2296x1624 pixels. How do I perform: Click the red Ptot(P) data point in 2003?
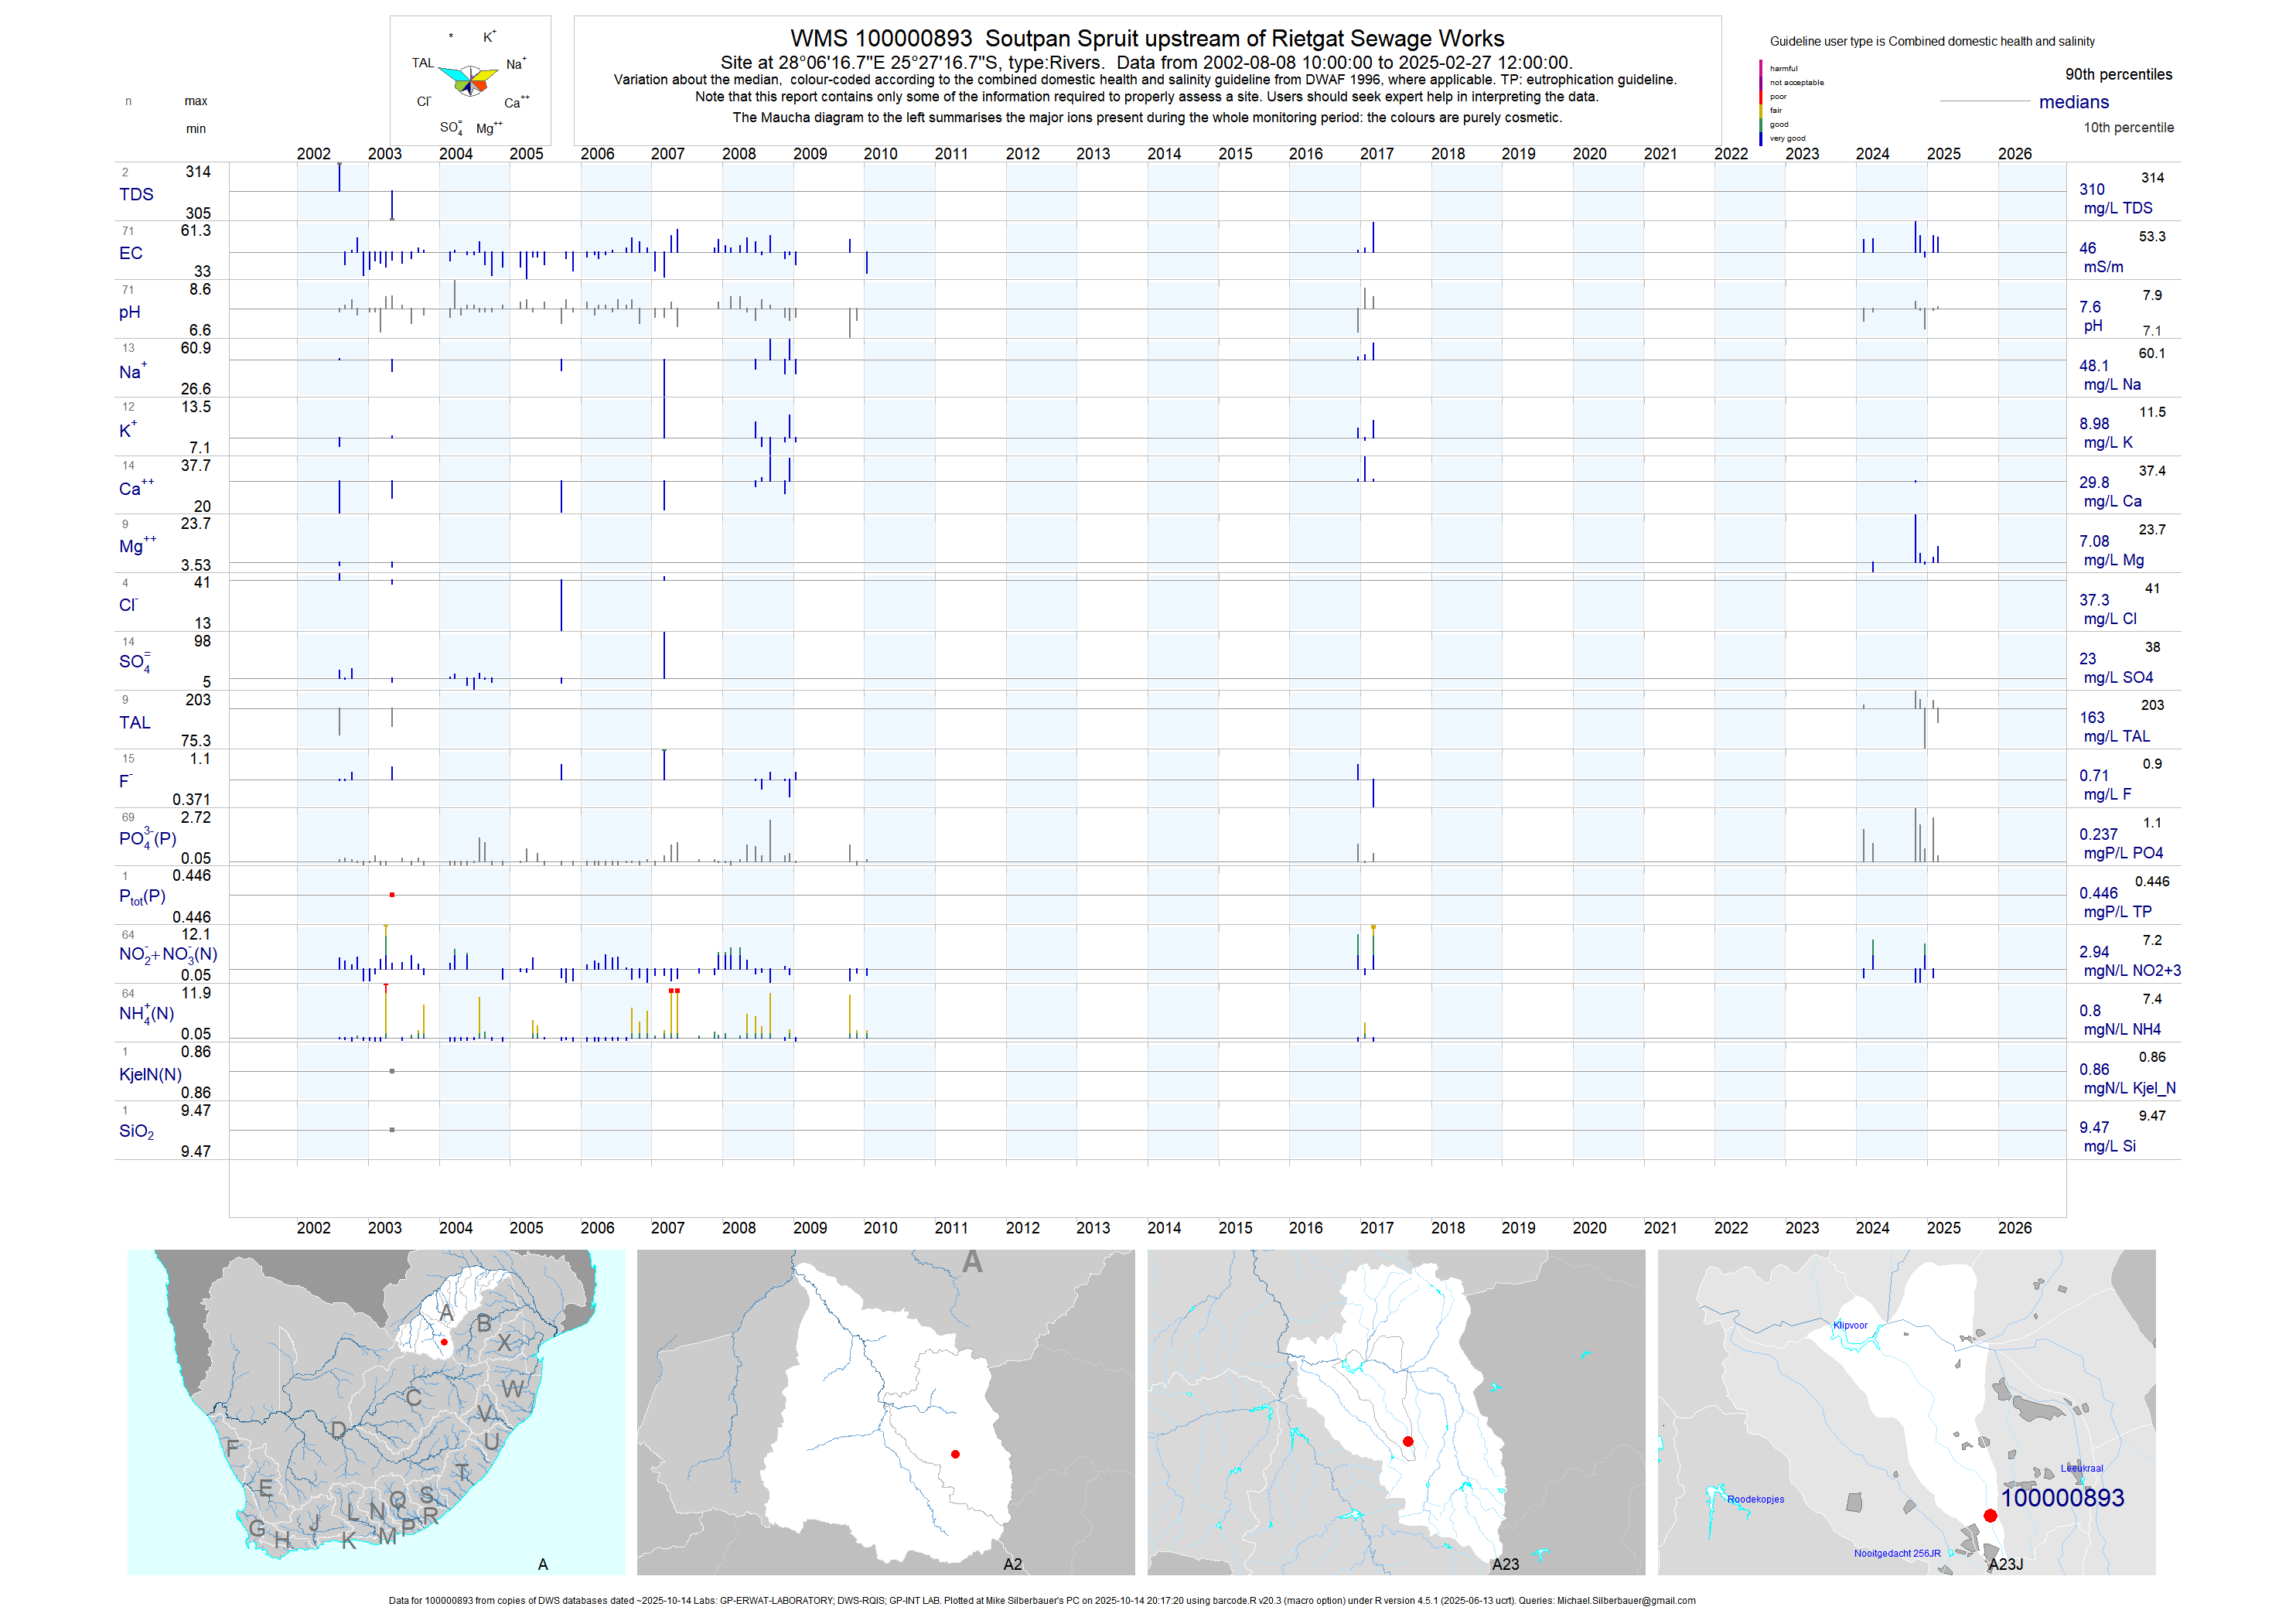pyautogui.click(x=392, y=895)
